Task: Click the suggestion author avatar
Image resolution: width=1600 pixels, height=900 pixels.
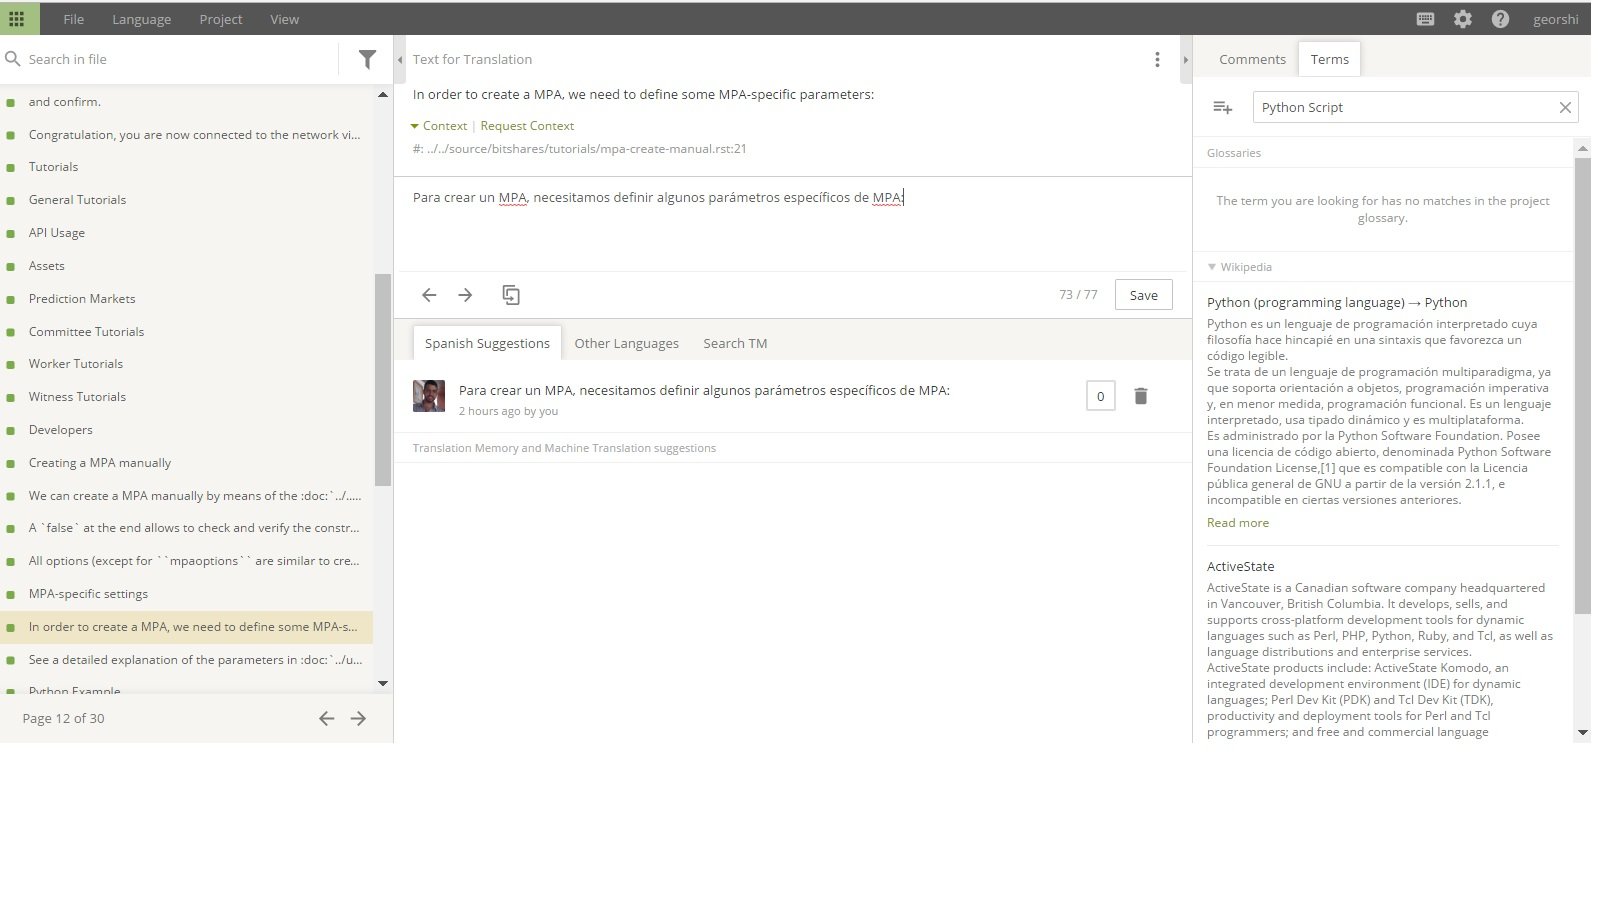Action: 429,396
